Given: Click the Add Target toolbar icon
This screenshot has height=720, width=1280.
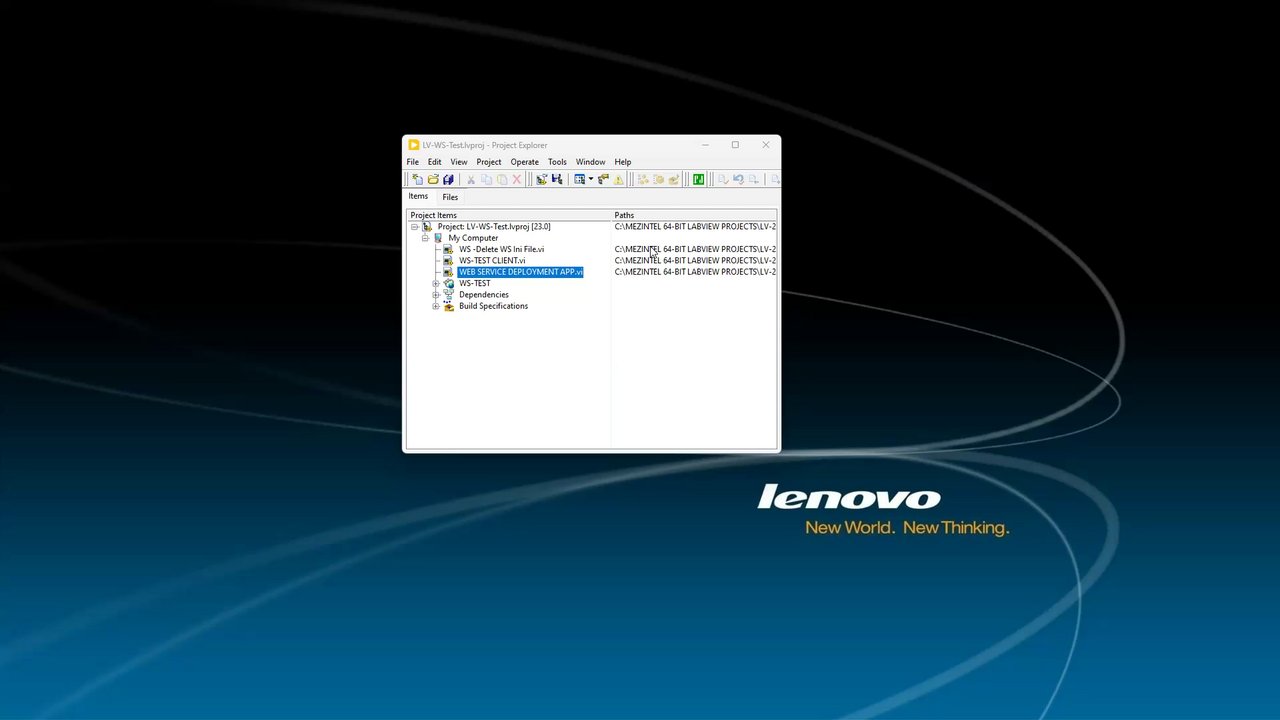Looking at the screenshot, I should pyautogui.click(x=541, y=179).
